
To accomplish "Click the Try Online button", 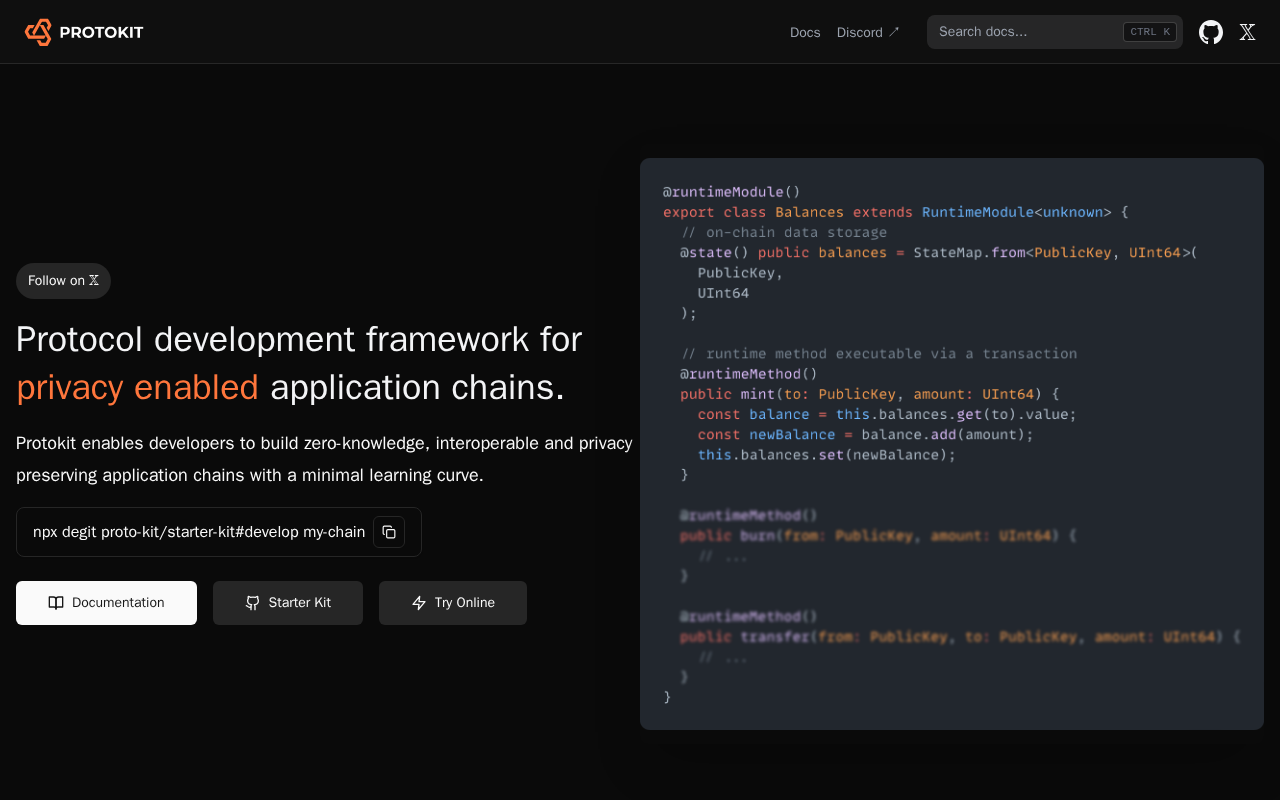I will pos(453,603).
